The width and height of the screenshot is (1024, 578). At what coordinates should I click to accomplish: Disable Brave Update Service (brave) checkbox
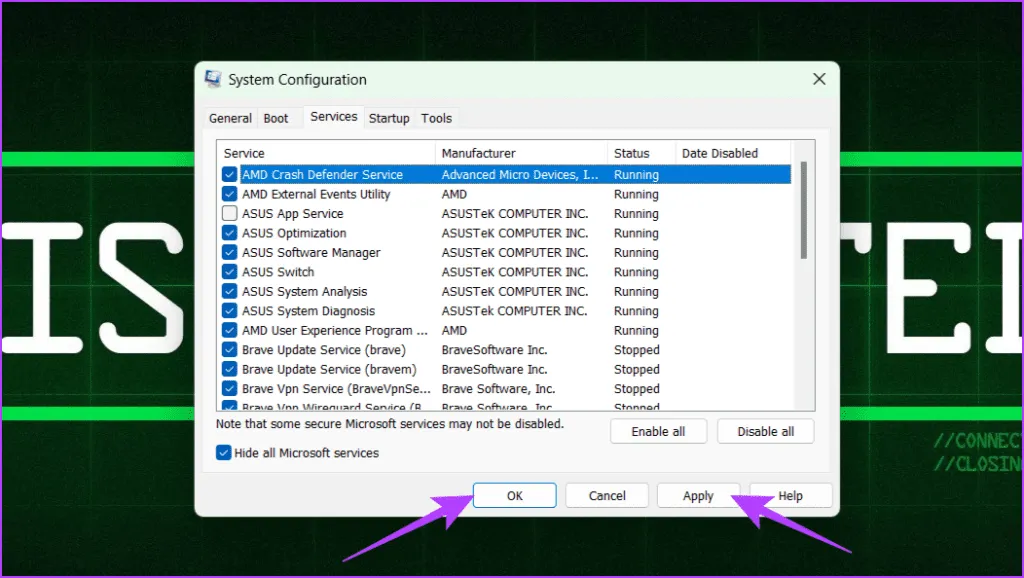point(230,350)
